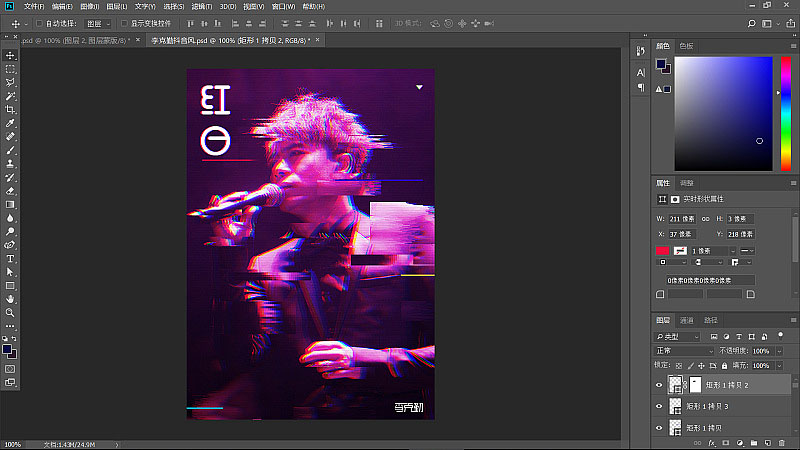Change screen mode from toolbox bottom
Viewport: 800px width, 450px height.
click(x=10, y=382)
